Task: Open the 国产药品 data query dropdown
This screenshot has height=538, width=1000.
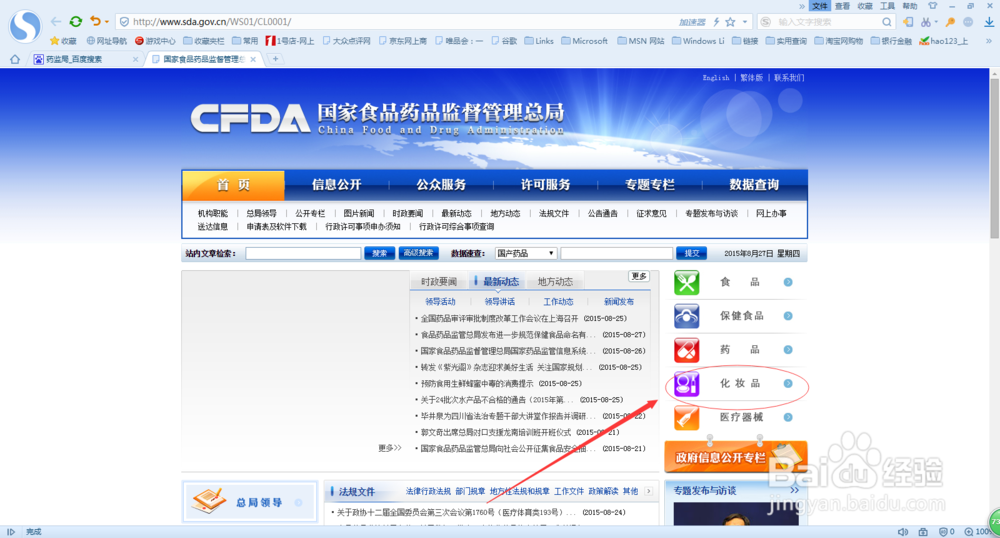Action: [526, 253]
